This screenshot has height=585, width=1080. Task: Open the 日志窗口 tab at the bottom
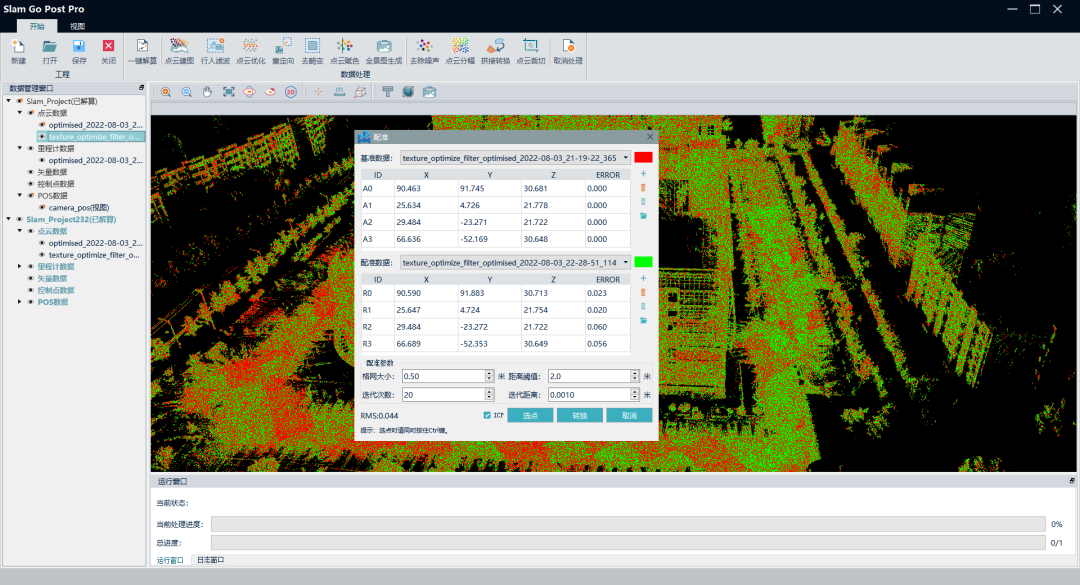[x=209, y=560]
